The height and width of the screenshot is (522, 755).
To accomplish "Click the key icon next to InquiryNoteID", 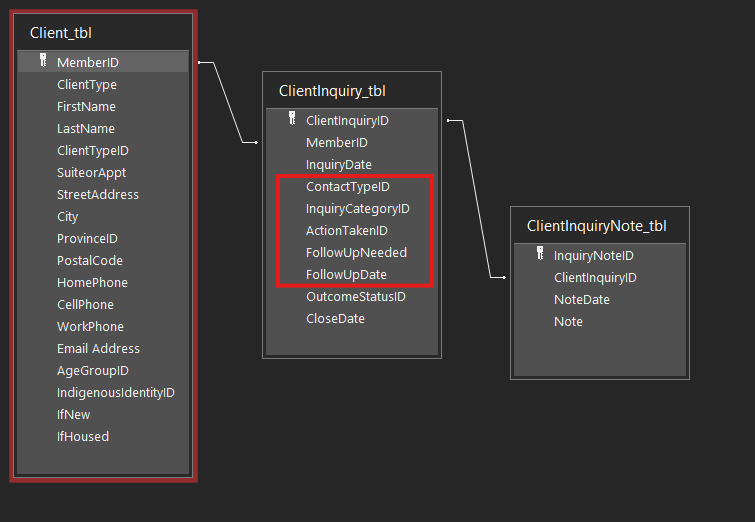I will [x=540, y=254].
